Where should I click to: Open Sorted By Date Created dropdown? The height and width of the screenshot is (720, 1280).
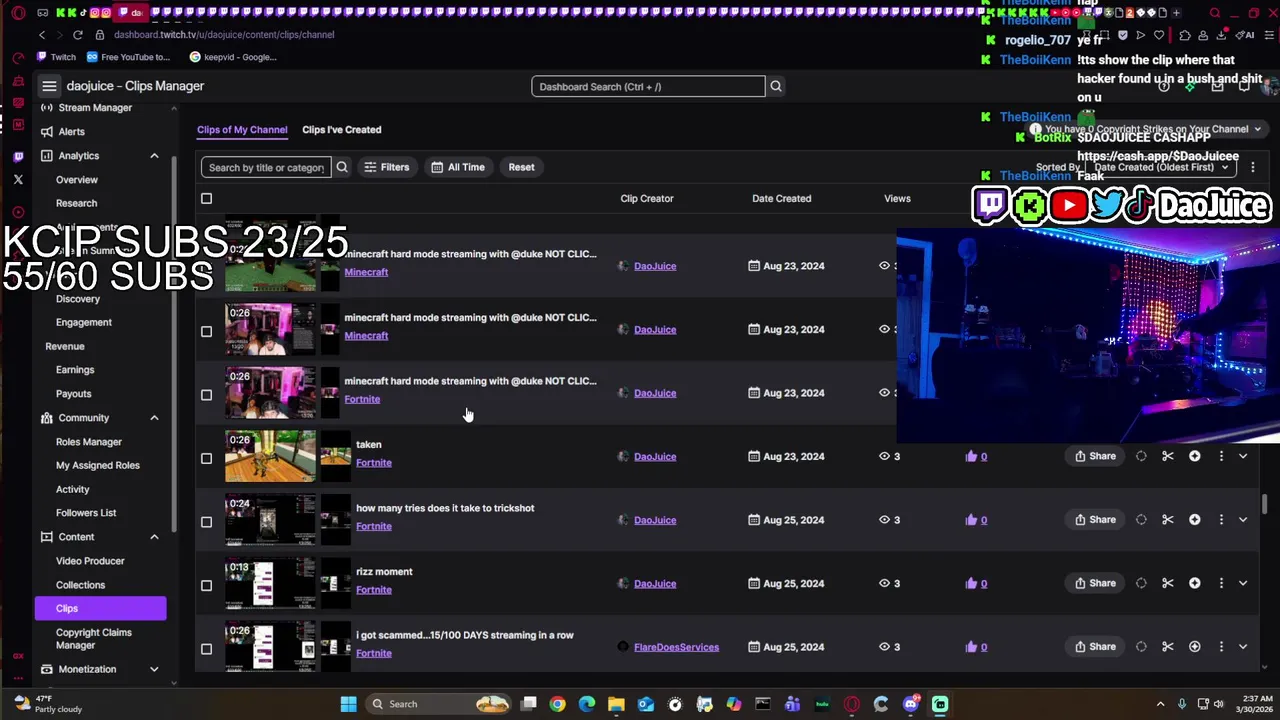tap(1162, 167)
